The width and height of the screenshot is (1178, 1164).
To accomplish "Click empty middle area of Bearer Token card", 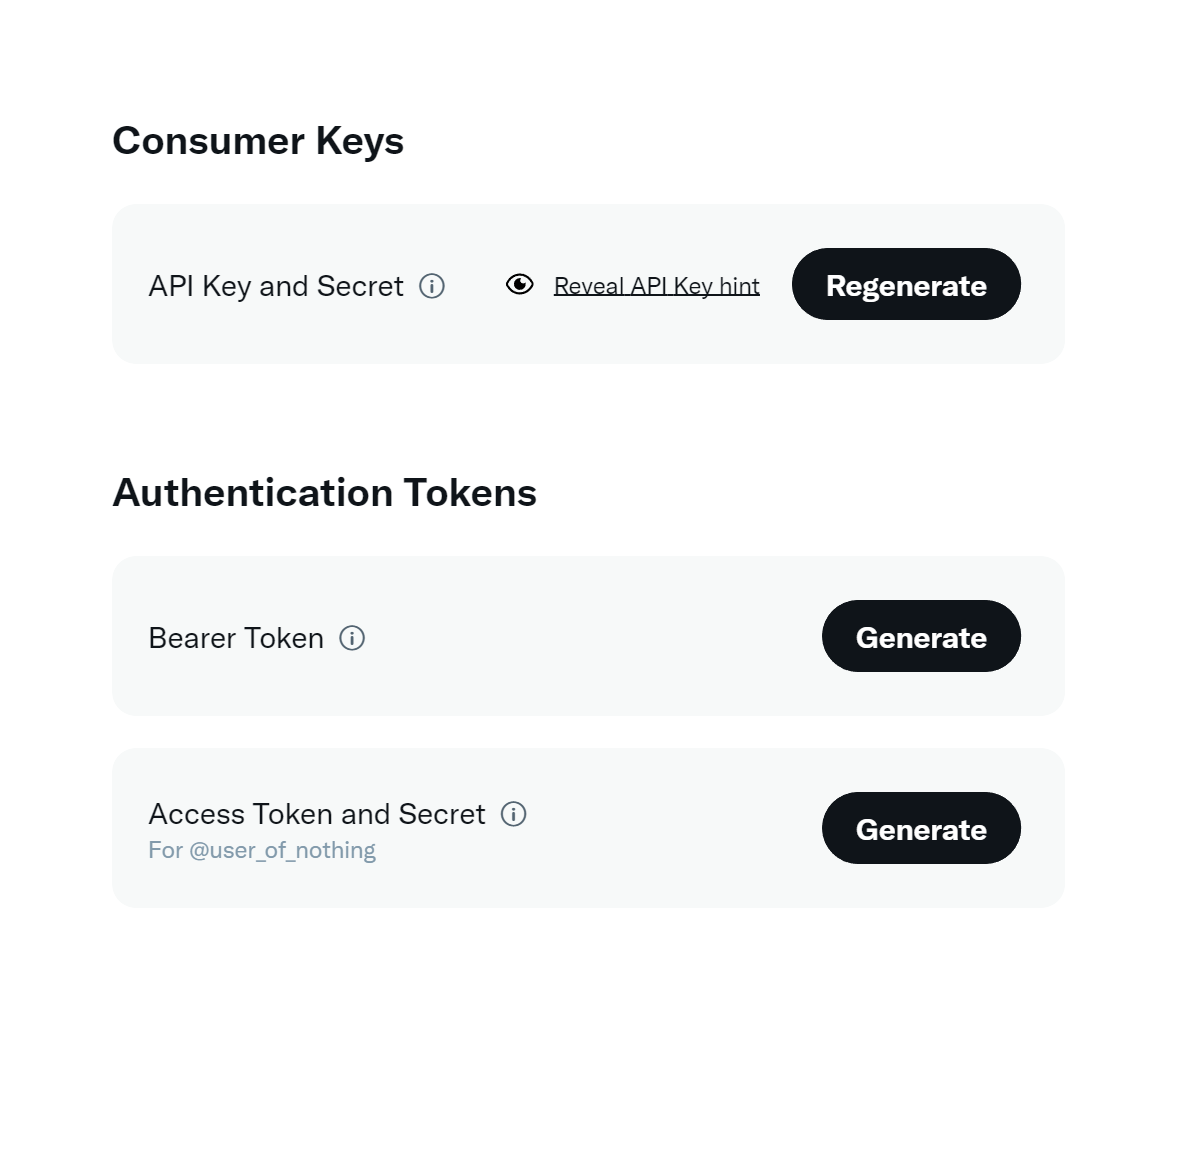I will pos(590,637).
